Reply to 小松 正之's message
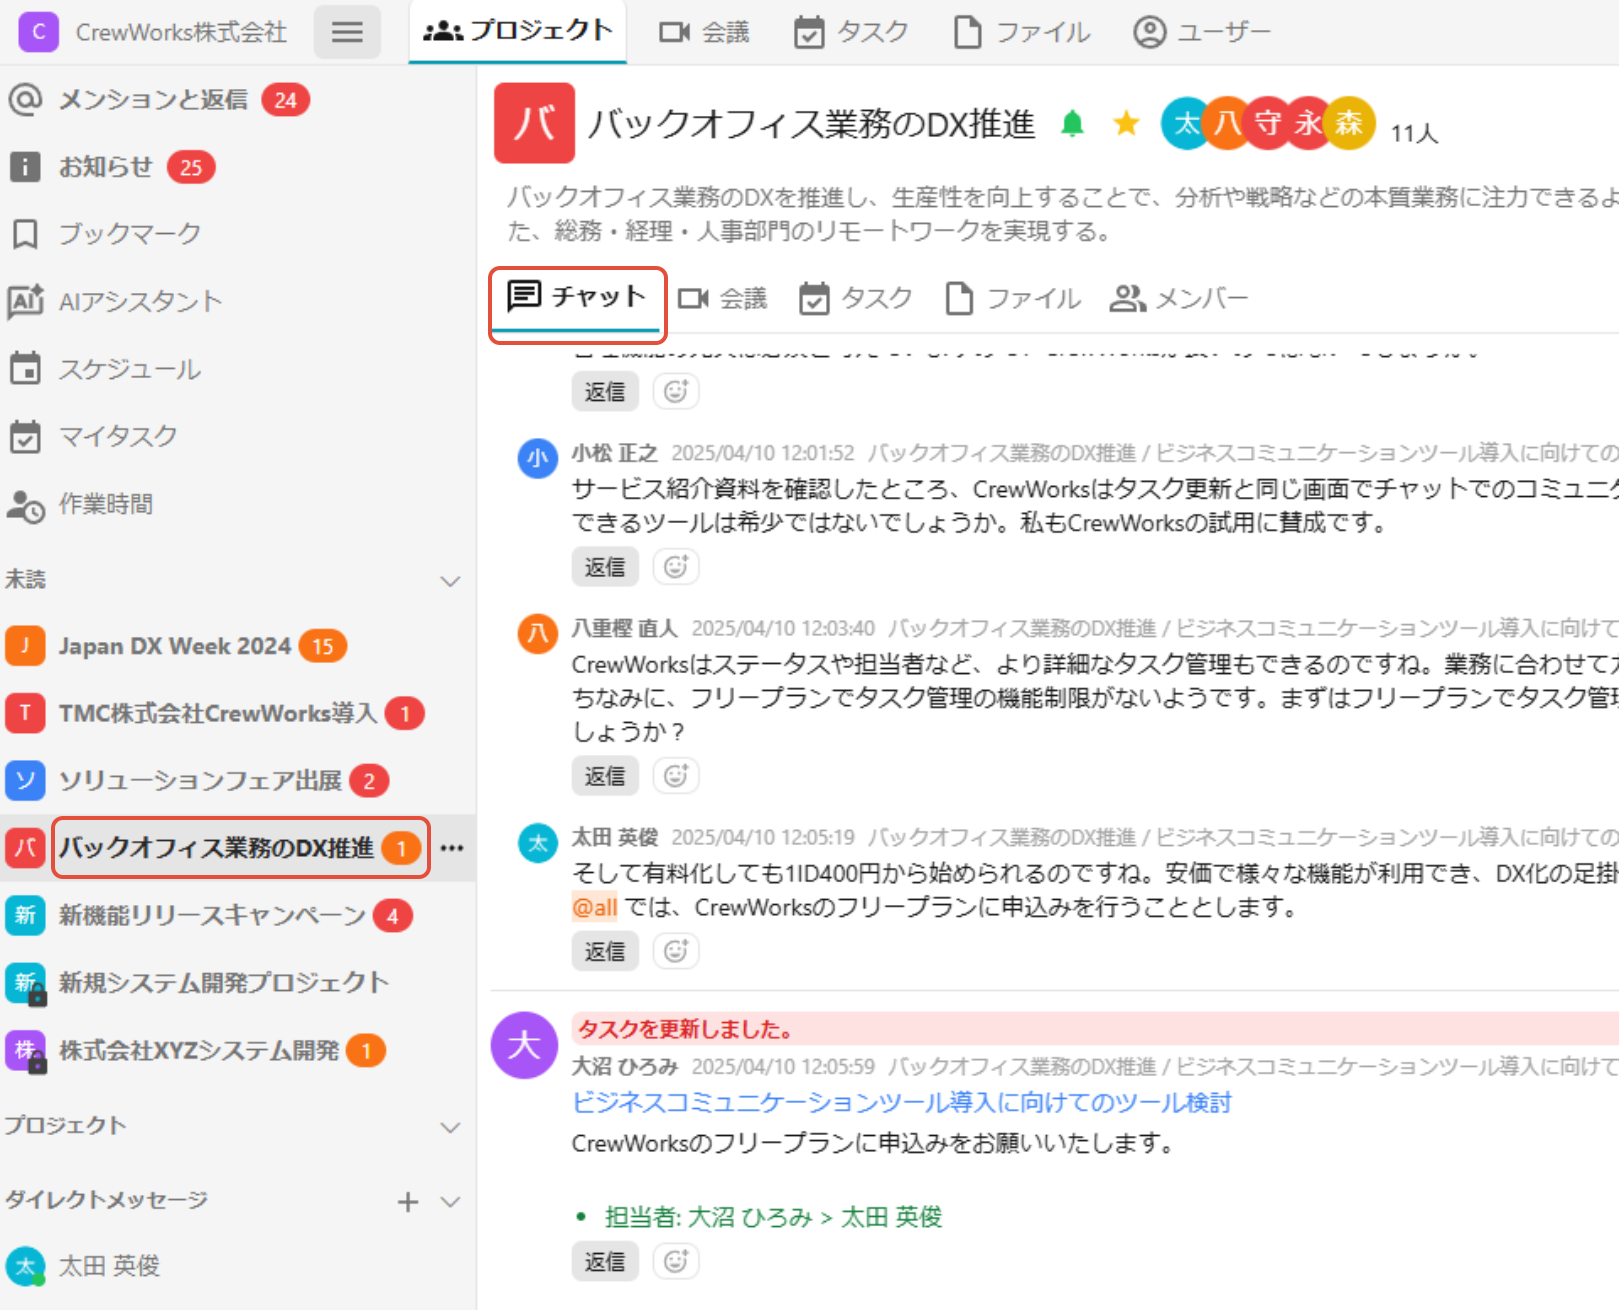 [x=605, y=567]
